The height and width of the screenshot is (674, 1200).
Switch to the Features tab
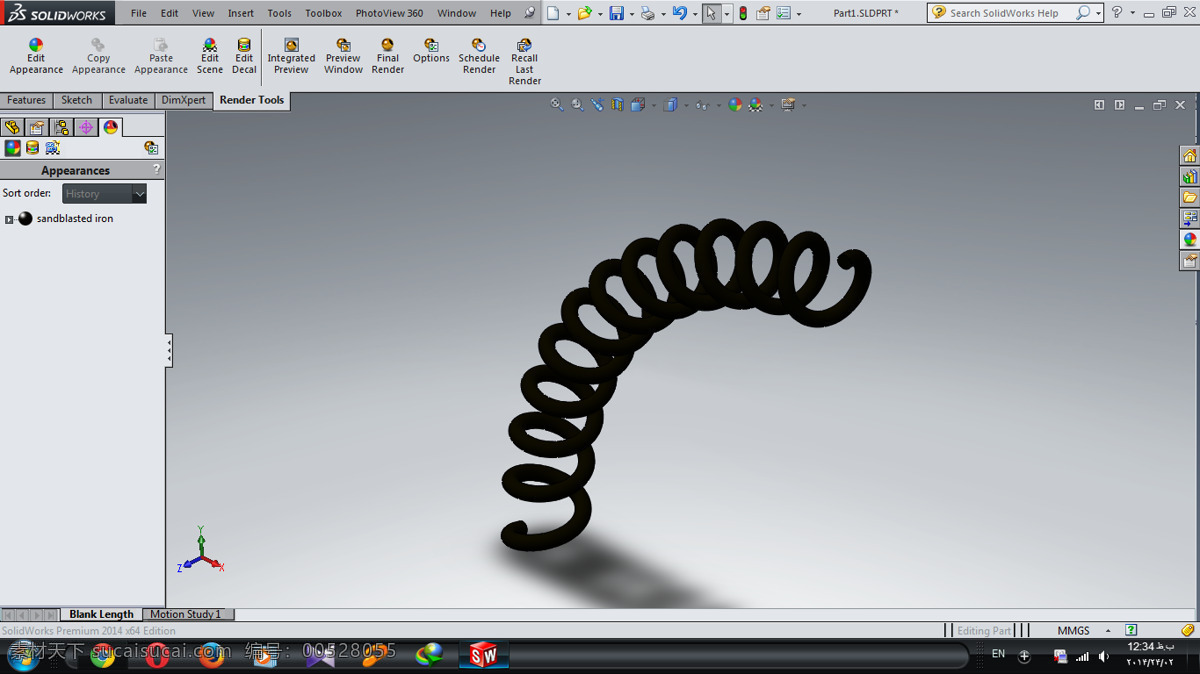(x=26, y=100)
